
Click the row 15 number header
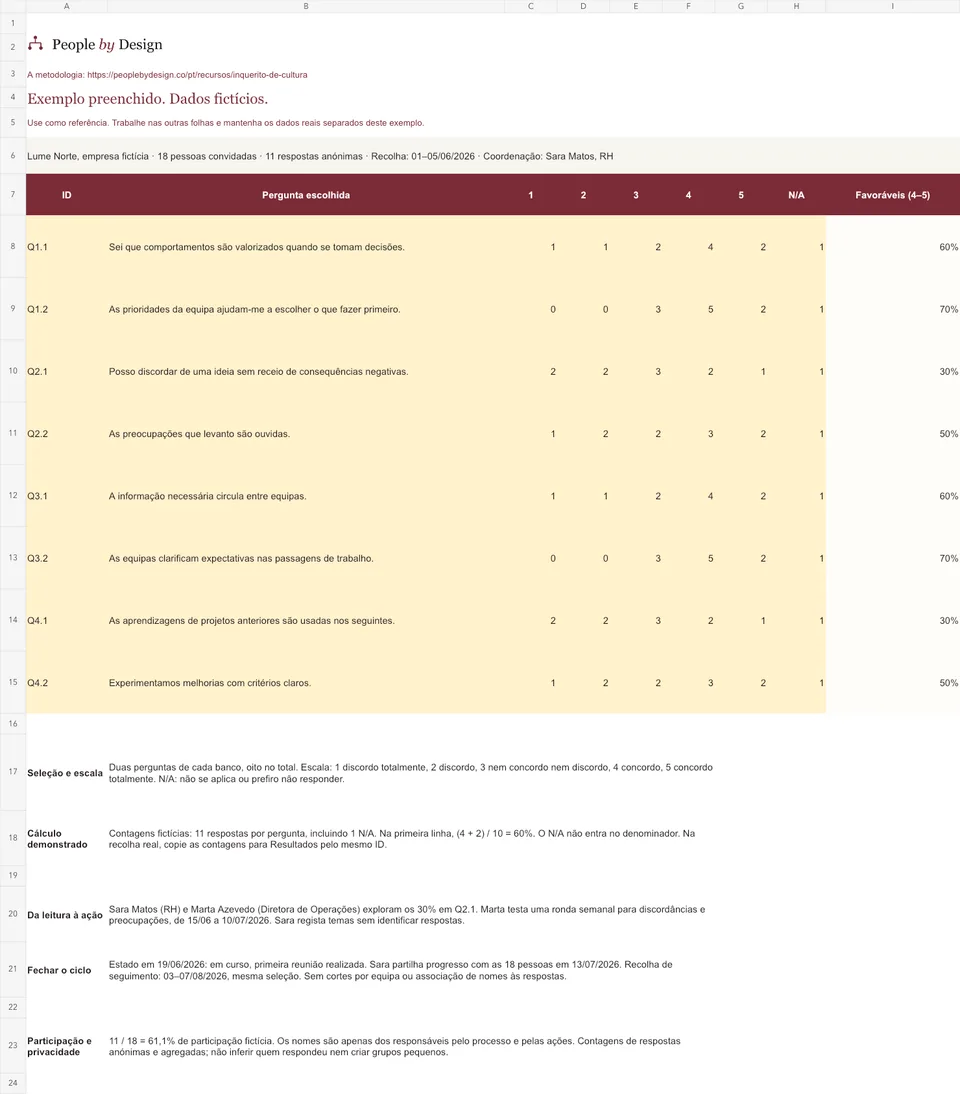click(x=13, y=682)
